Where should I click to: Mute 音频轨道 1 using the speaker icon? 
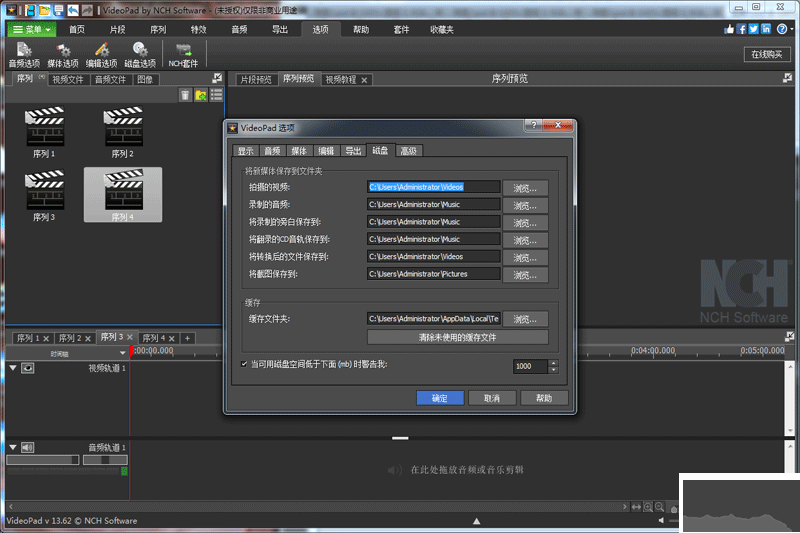(28, 447)
